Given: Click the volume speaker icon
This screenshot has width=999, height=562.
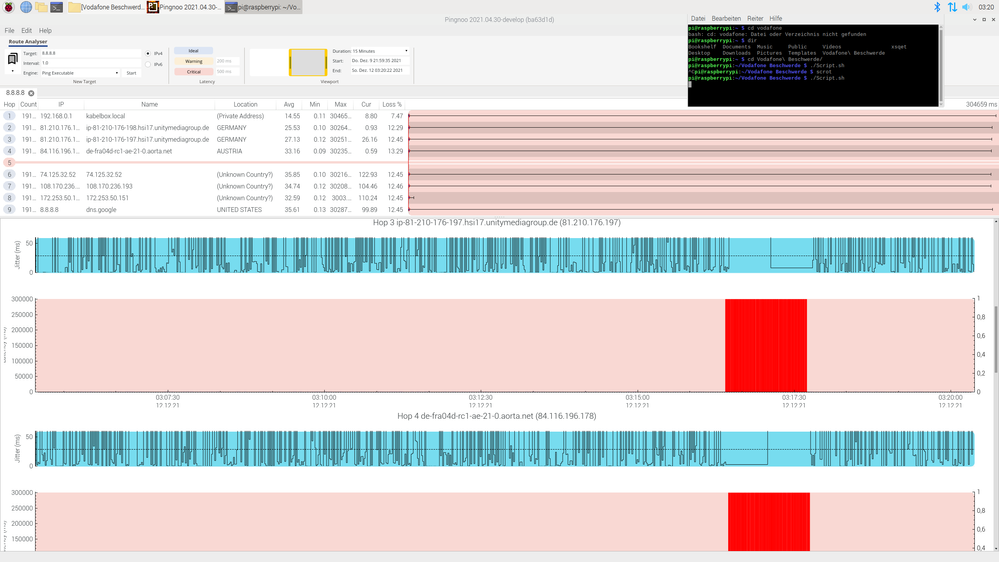Looking at the screenshot, I should (x=967, y=7).
